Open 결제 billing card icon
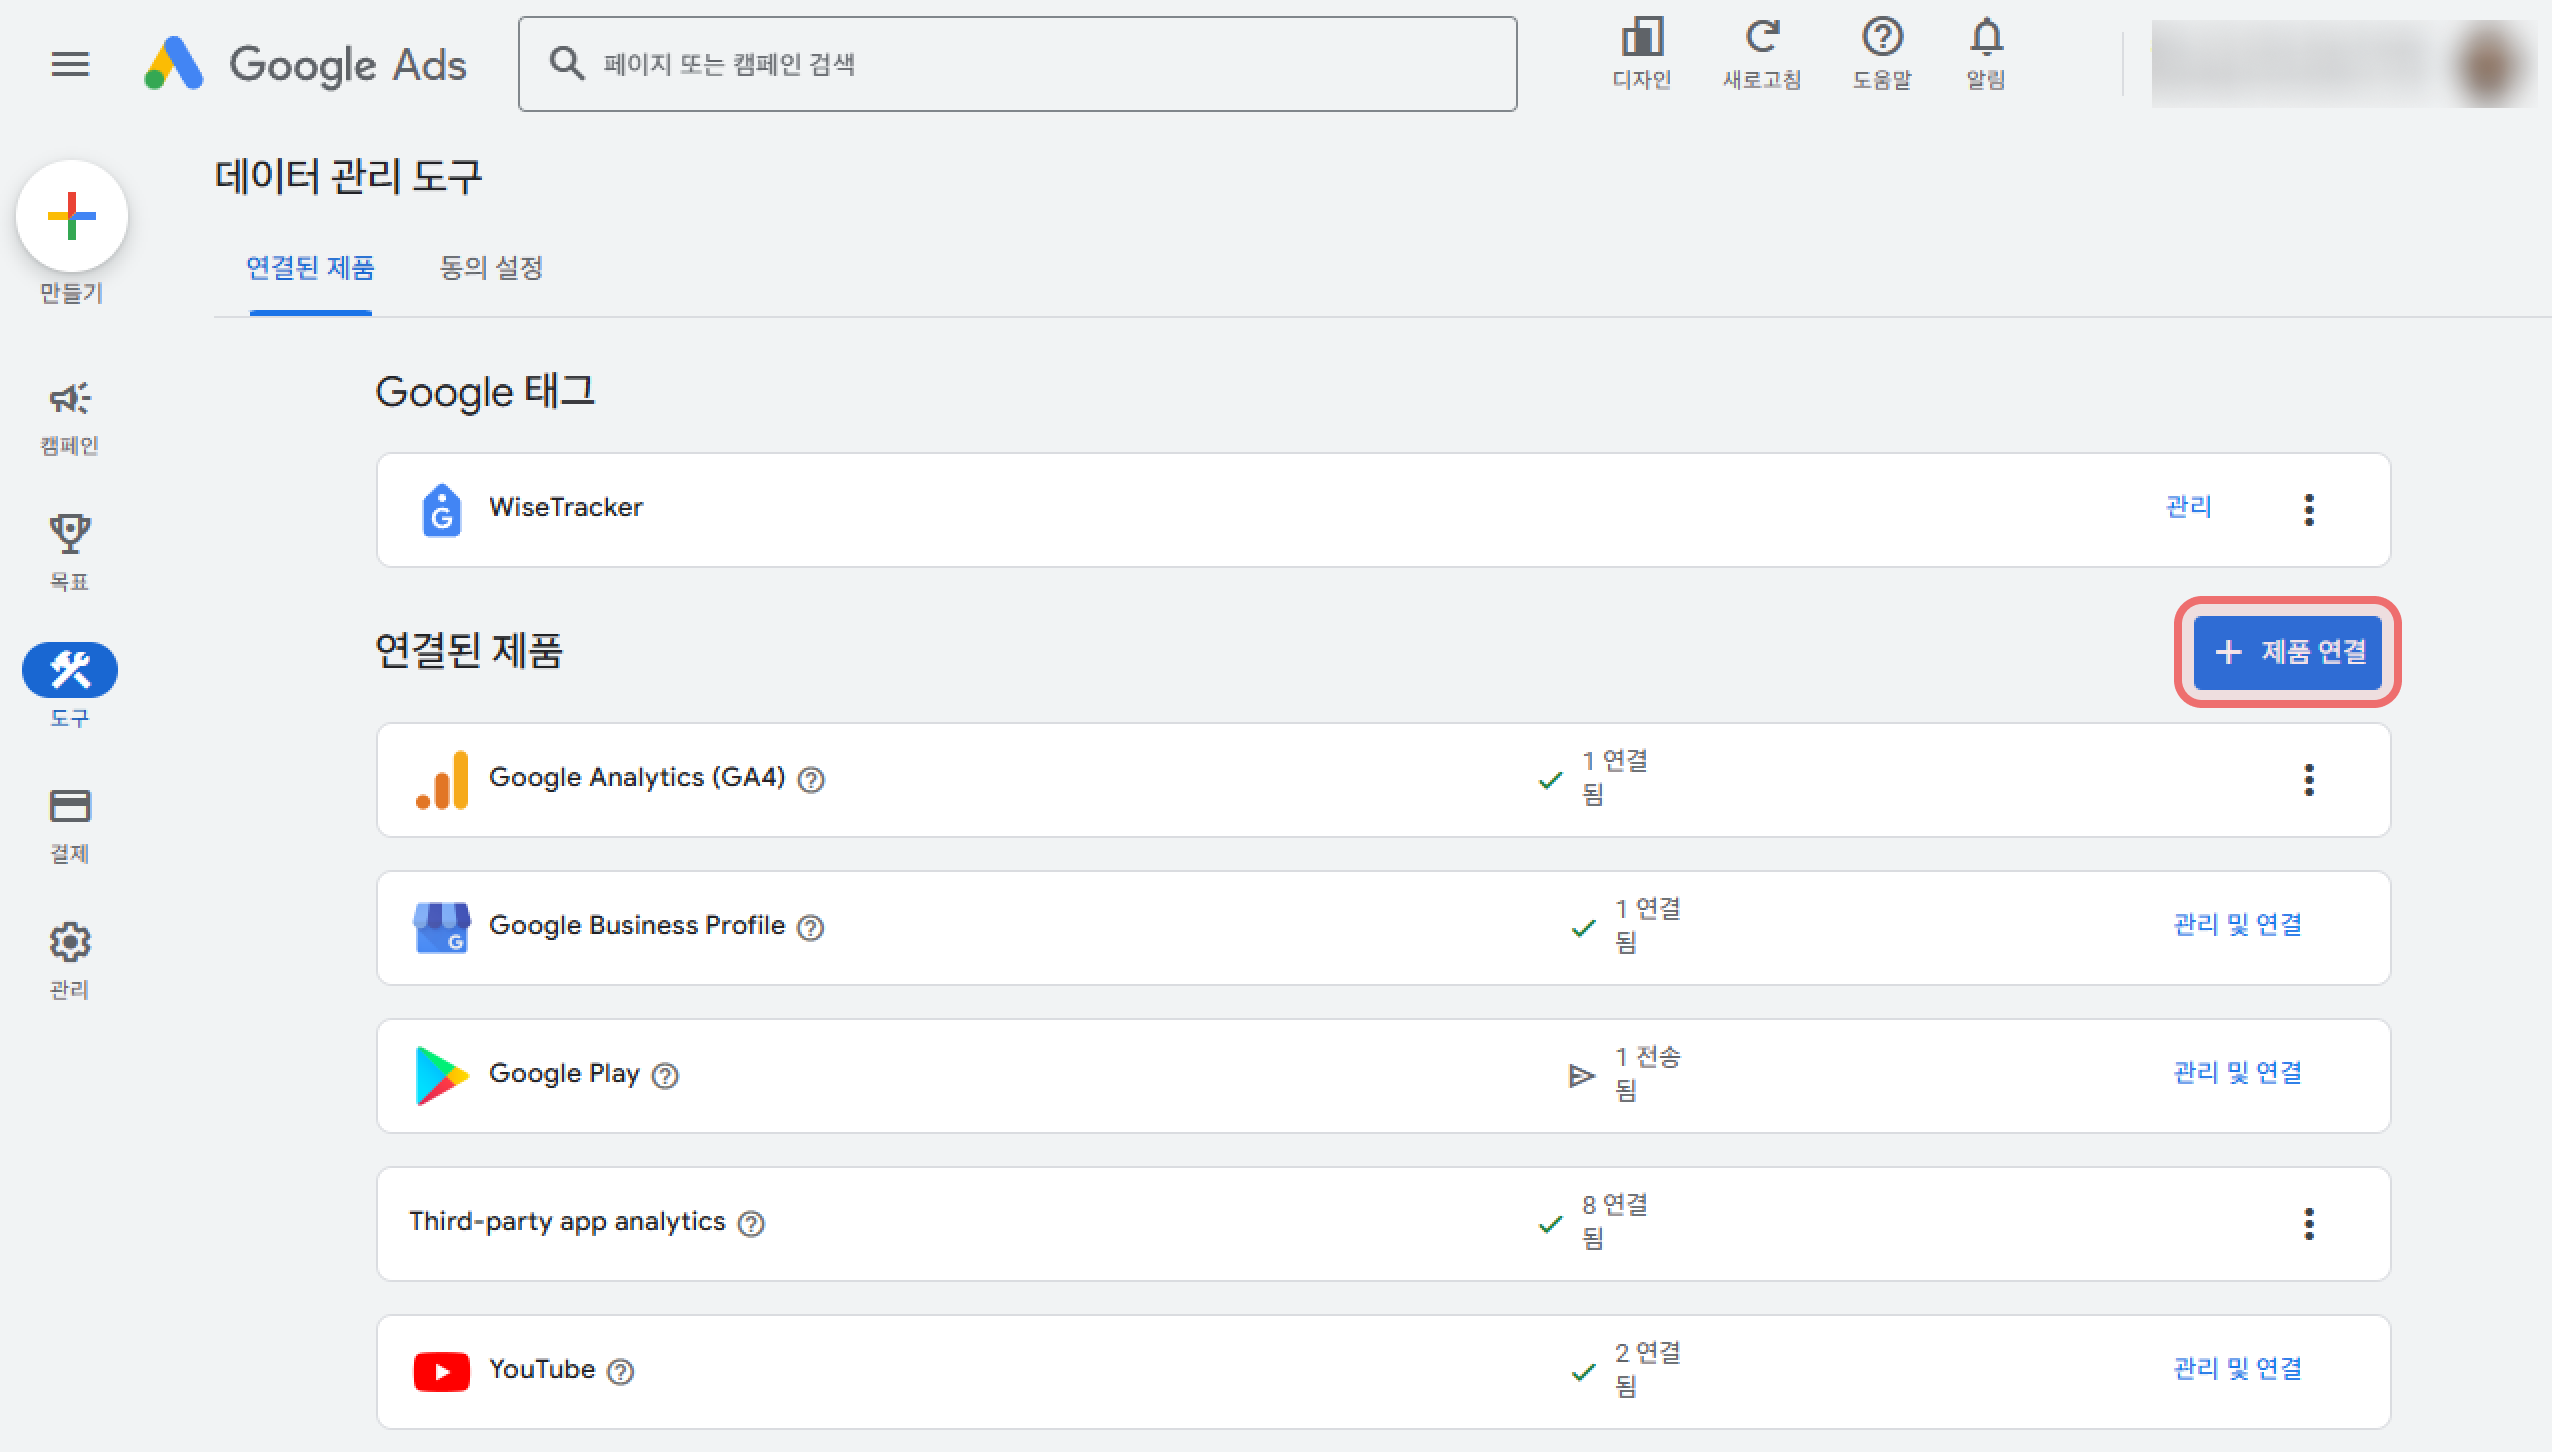 point(70,806)
